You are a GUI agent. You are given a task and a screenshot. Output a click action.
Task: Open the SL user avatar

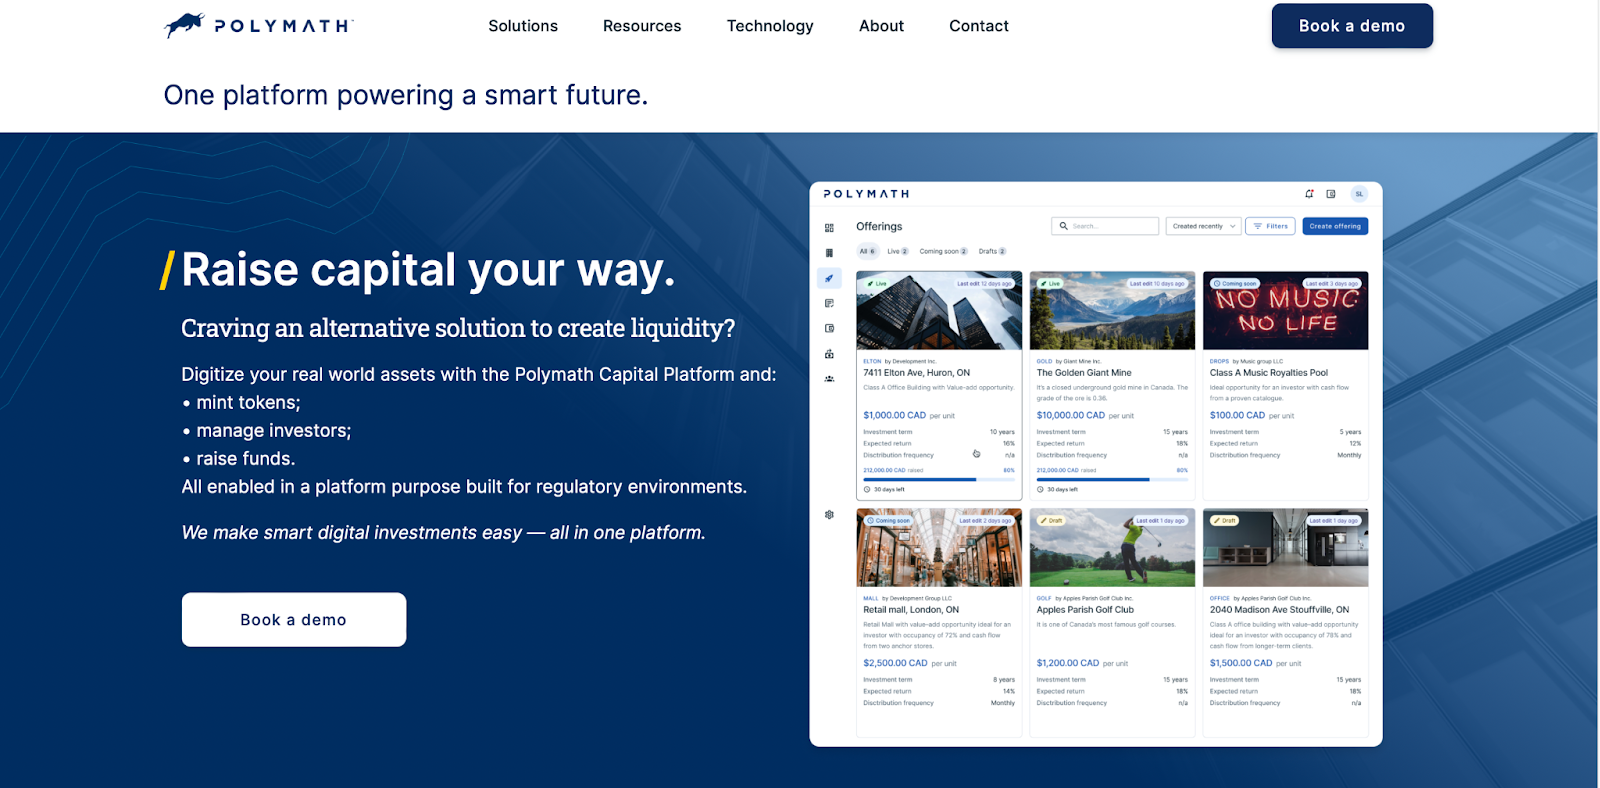[1359, 194]
